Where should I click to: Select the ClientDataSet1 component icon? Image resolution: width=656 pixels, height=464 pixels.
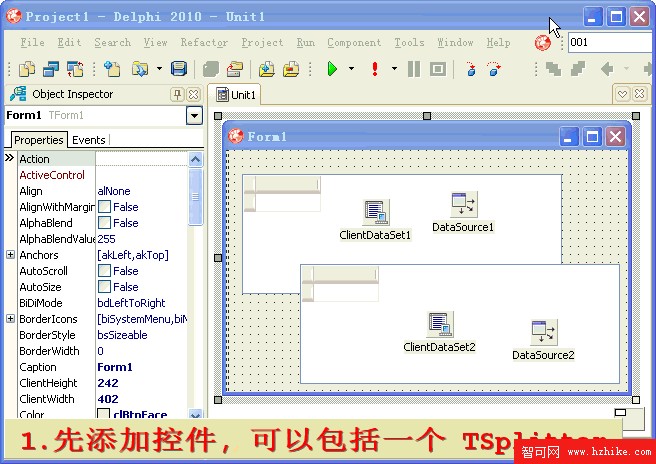point(376,212)
